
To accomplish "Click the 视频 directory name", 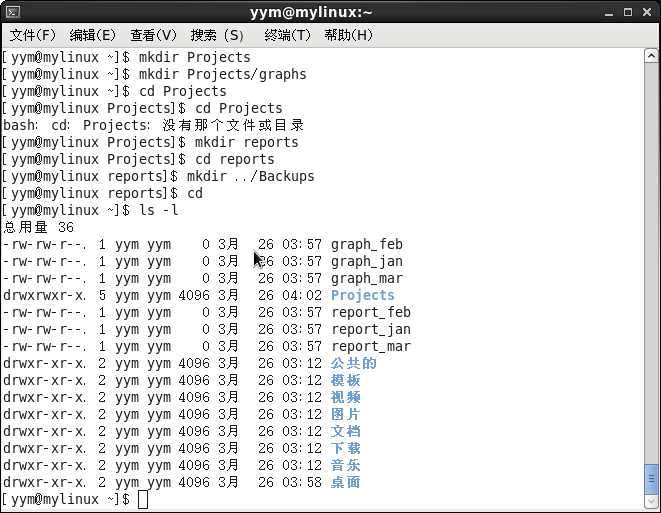I will pyautogui.click(x=346, y=398).
